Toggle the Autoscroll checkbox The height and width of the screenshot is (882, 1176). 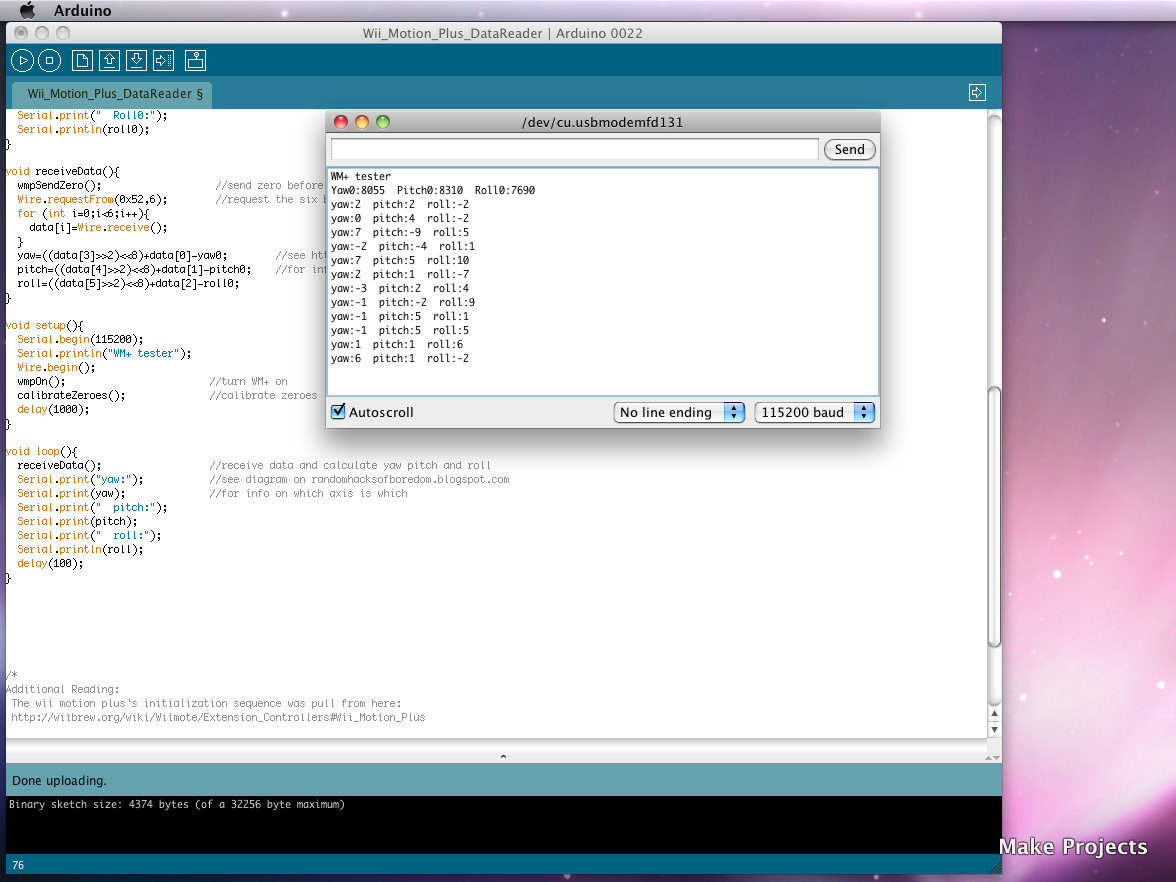[x=338, y=411]
